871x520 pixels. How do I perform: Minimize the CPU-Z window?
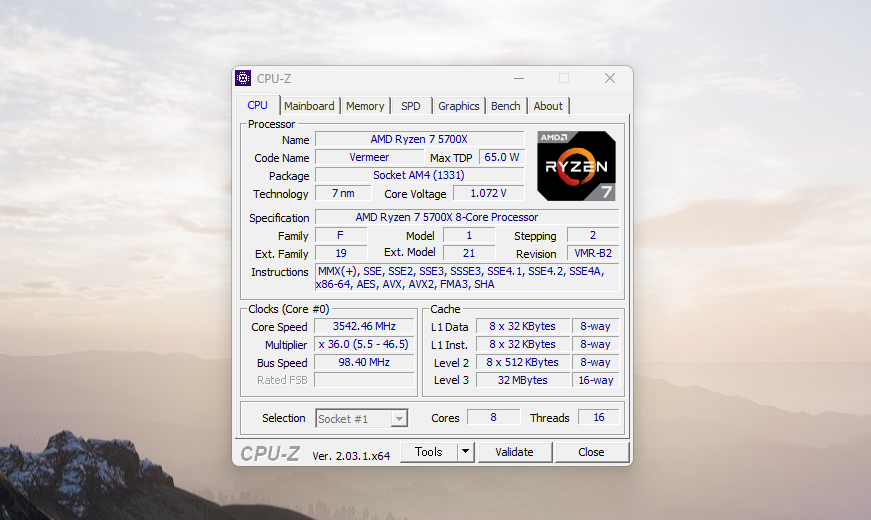[x=519, y=78]
